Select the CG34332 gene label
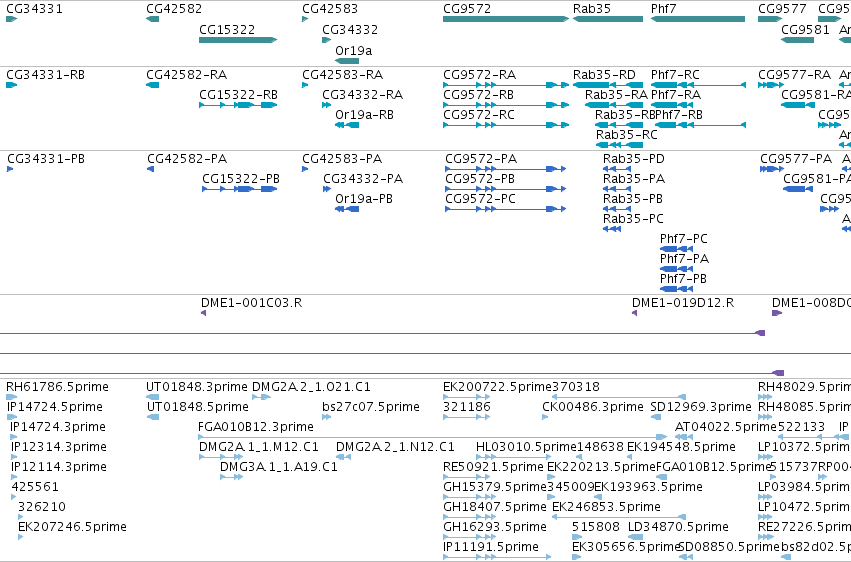 350,29
